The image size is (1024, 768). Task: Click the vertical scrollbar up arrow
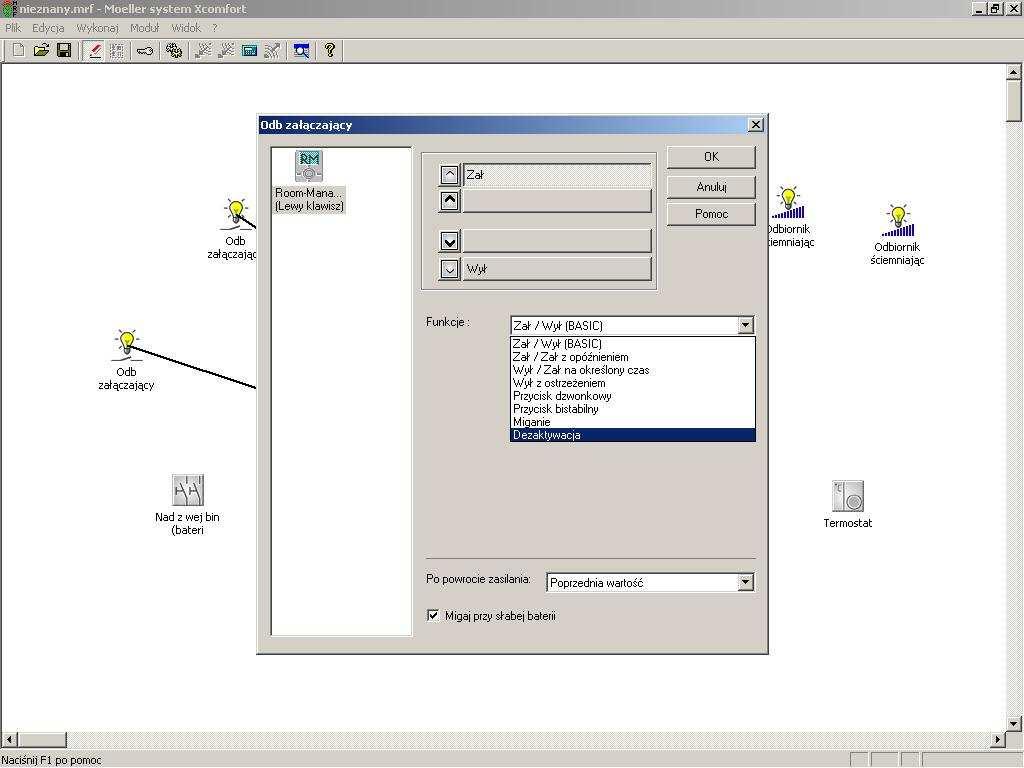click(x=1014, y=72)
